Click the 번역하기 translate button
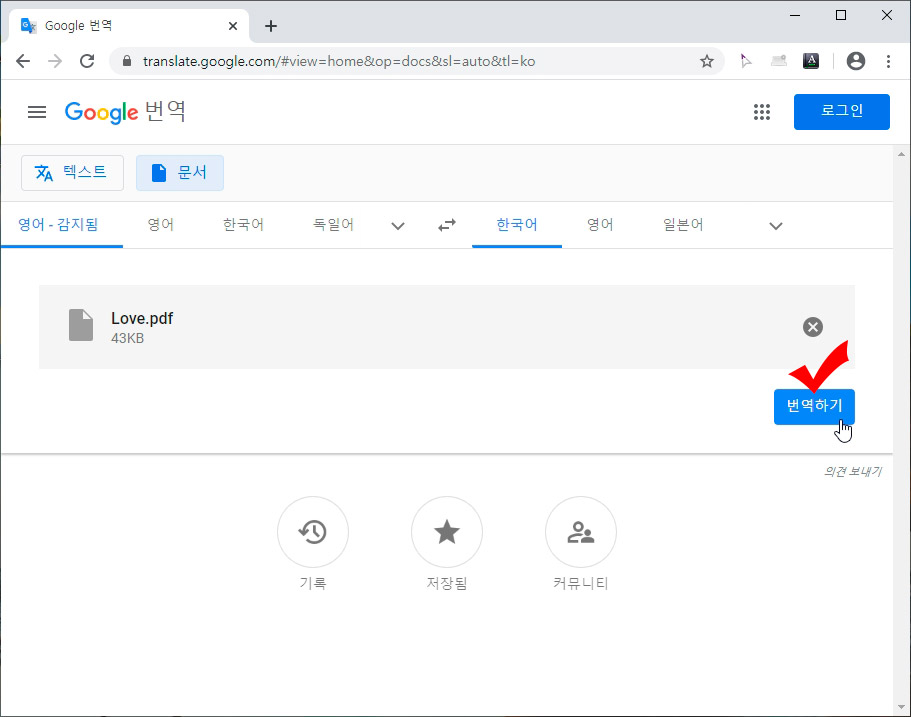Viewport: 911px width, 717px height. point(814,406)
